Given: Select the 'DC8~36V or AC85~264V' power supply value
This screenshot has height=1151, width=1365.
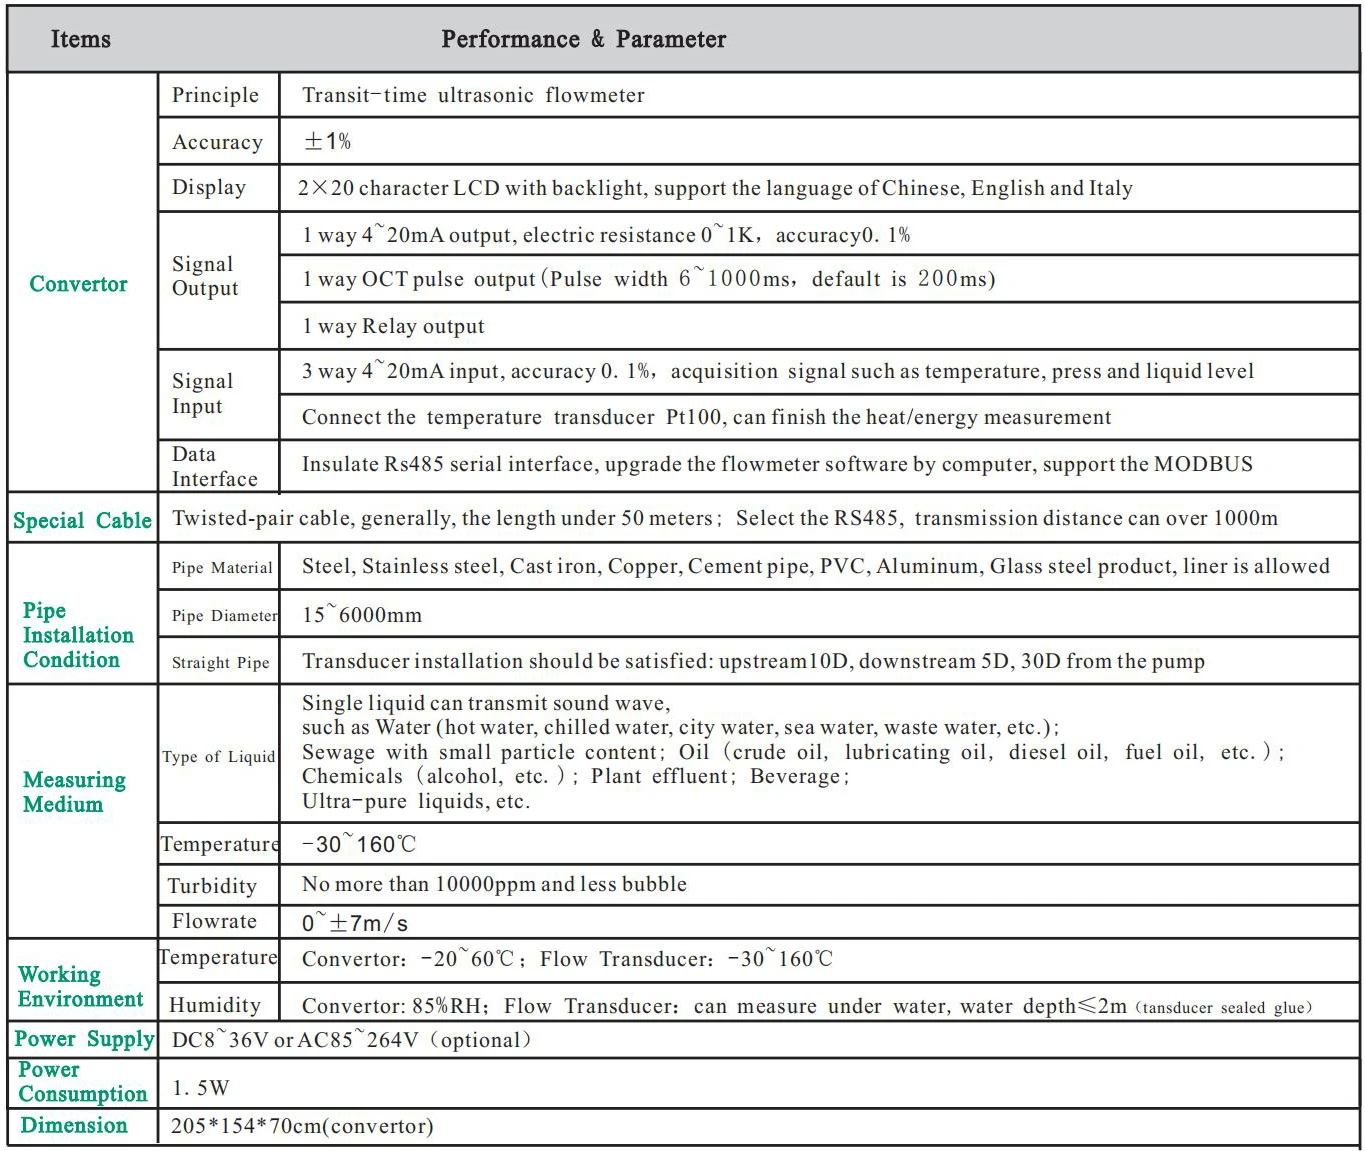Looking at the screenshot, I should point(352,1040).
